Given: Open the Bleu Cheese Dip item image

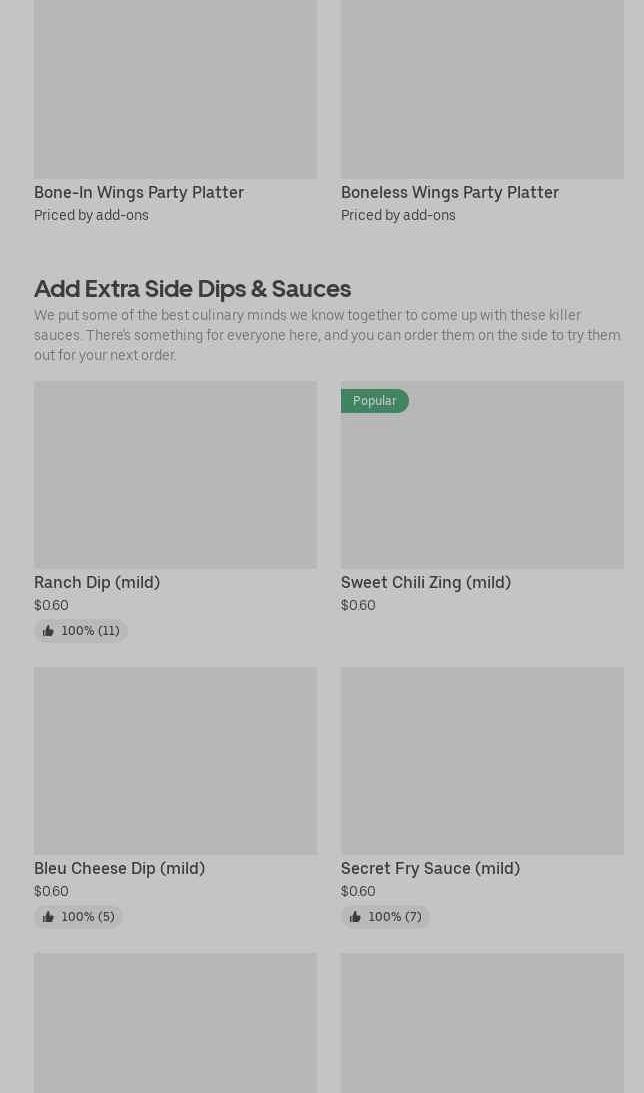Looking at the screenshot, I should click(x=175, y=761).
